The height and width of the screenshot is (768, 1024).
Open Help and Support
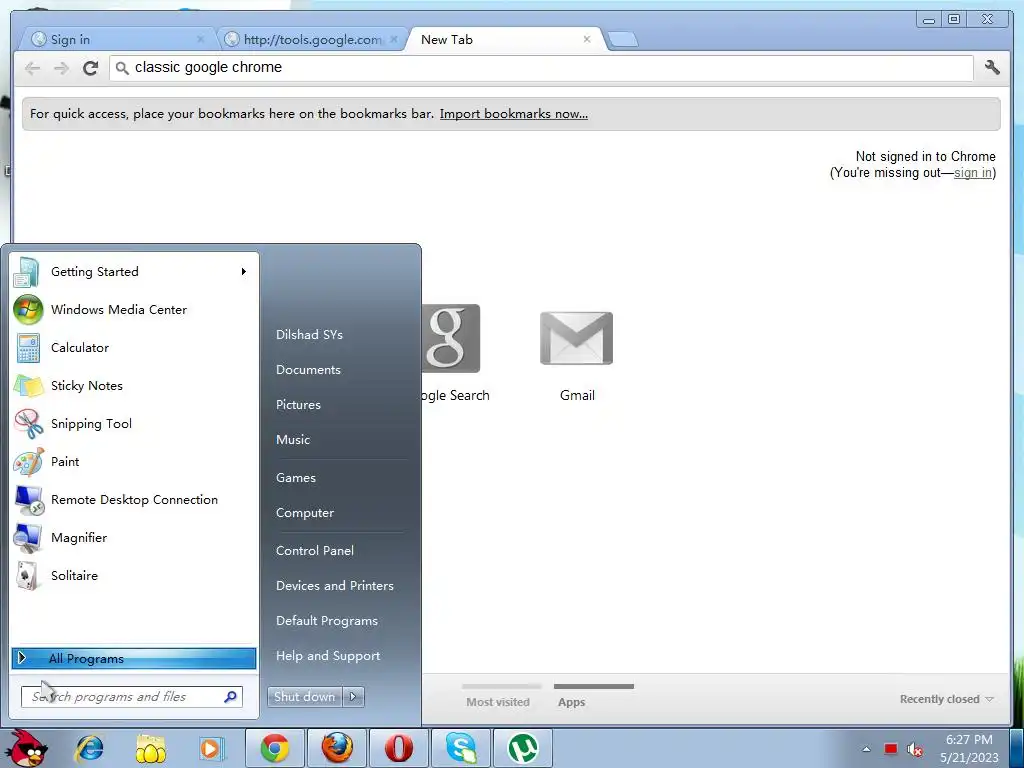click(x=328, y=656)
